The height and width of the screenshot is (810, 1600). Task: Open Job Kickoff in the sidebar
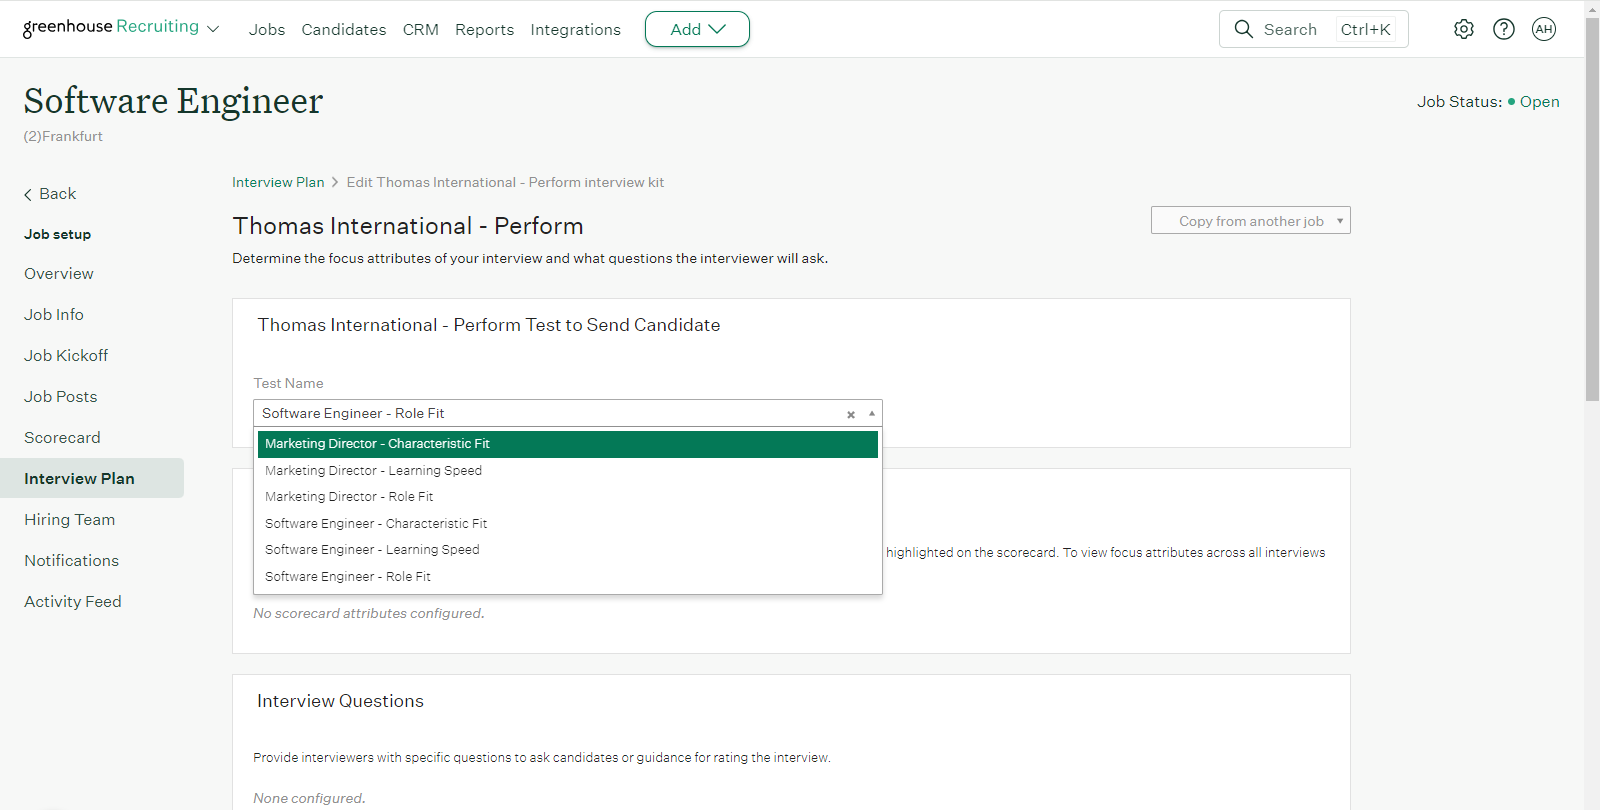(66, 356)
